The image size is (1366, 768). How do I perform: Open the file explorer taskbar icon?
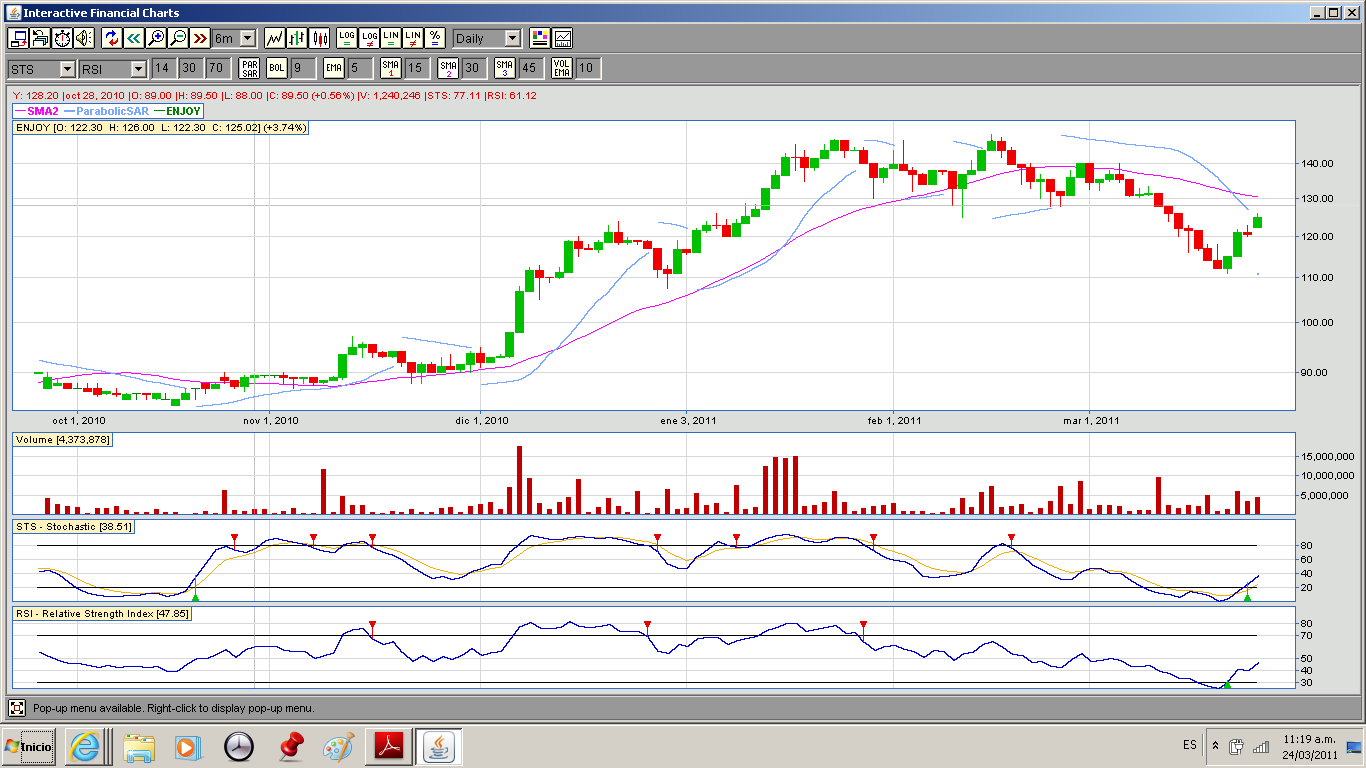139,746
